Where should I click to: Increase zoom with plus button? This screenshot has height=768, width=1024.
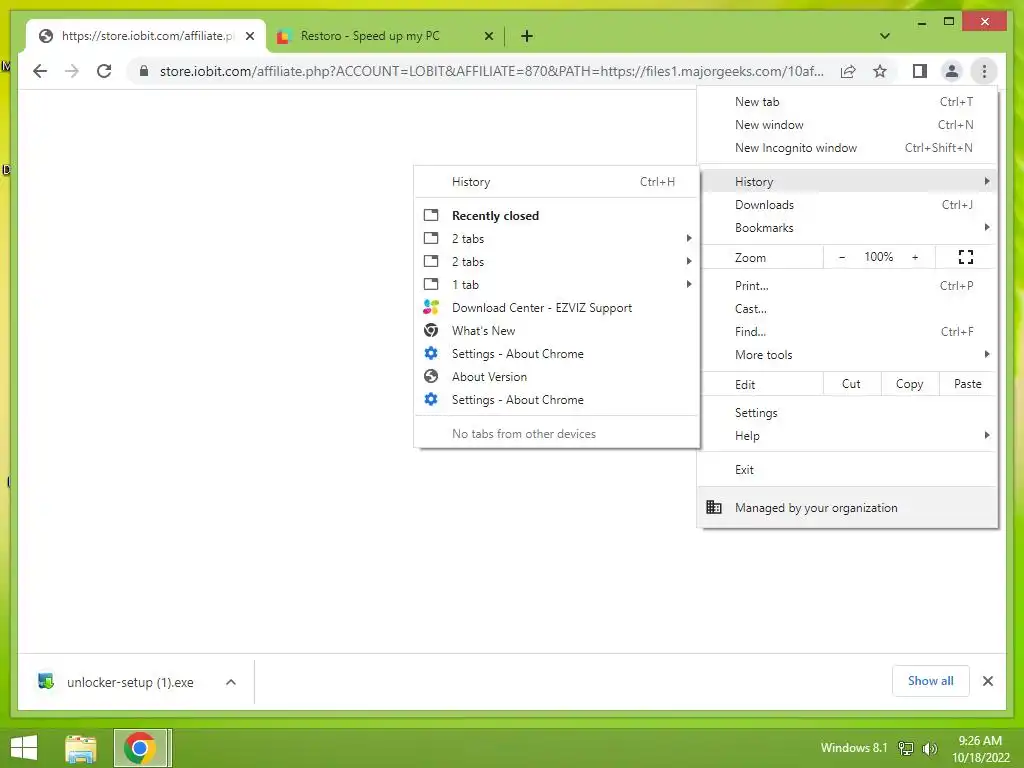915,257
